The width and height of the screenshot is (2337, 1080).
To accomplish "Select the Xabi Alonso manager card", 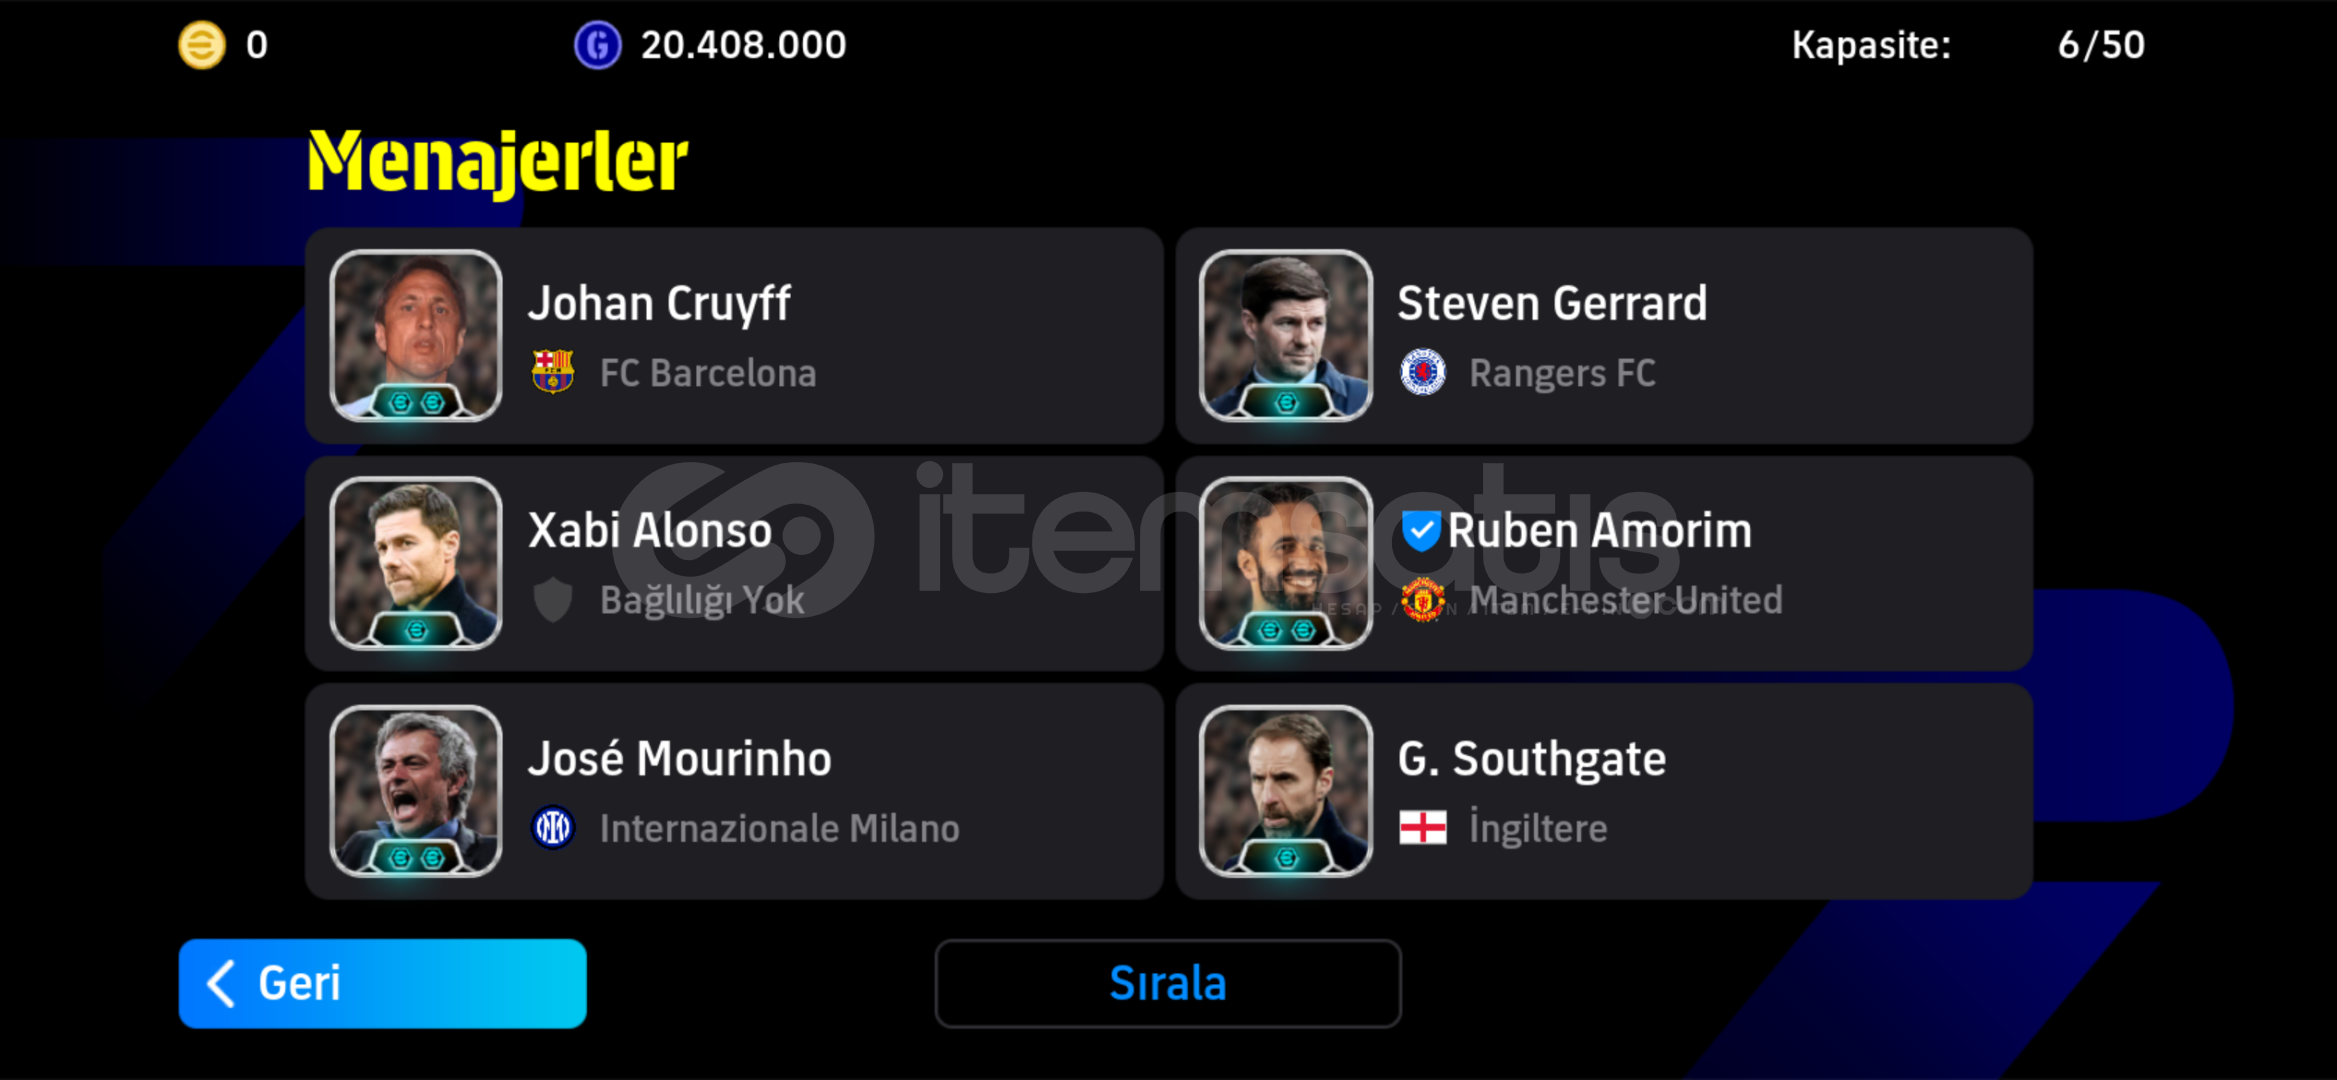I will click(x=734, y=563).
